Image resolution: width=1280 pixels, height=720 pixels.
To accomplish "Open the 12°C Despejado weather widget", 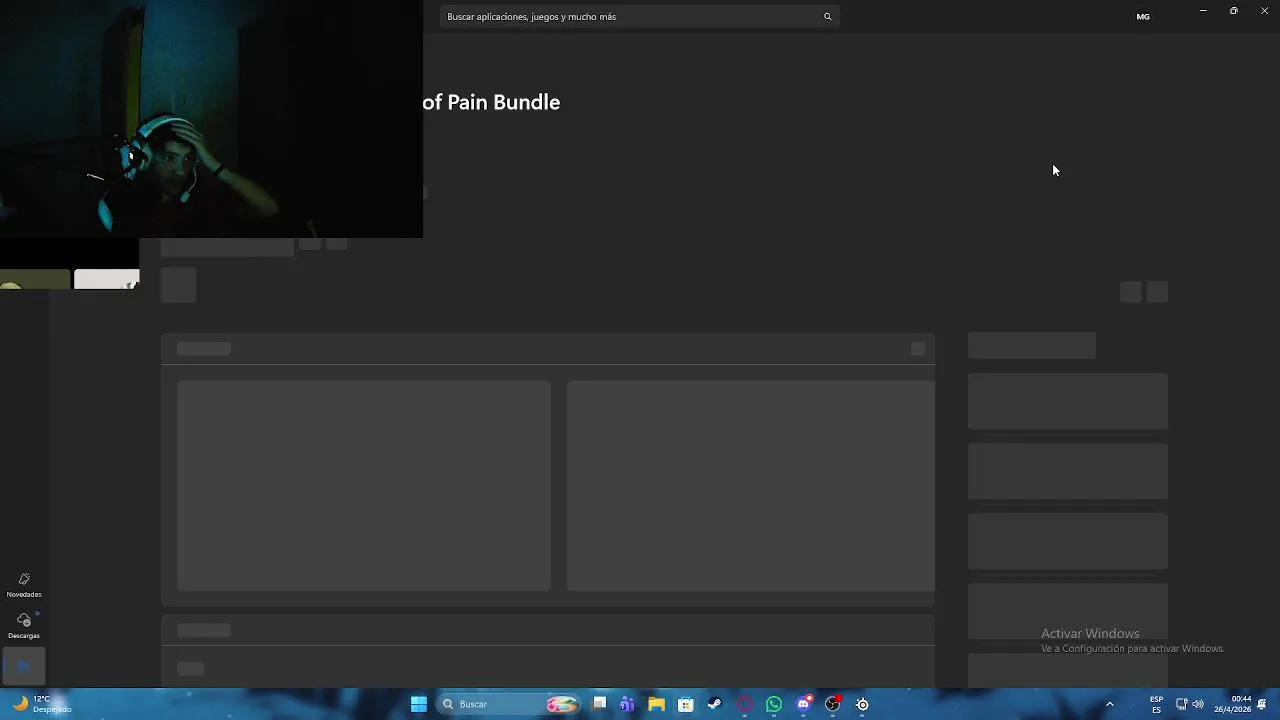I will pyautogui.click(x=42, y=704).
